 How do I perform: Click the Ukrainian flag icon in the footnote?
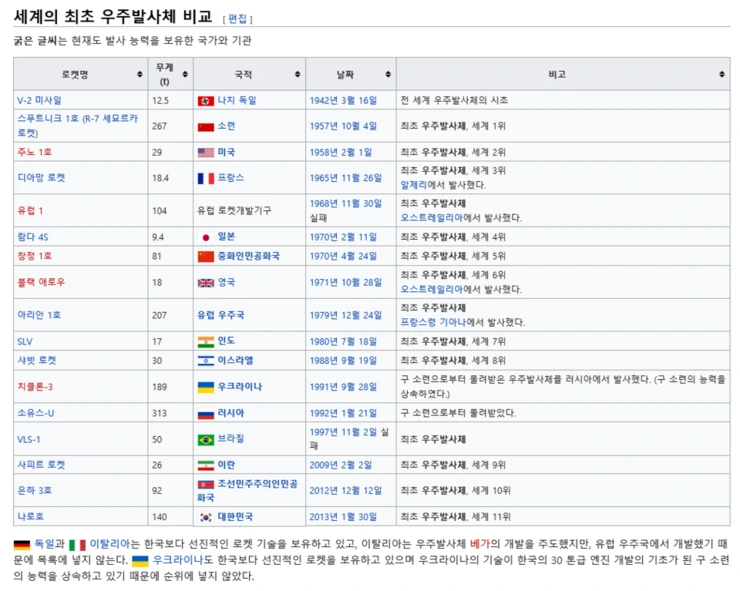pos(140,561)
